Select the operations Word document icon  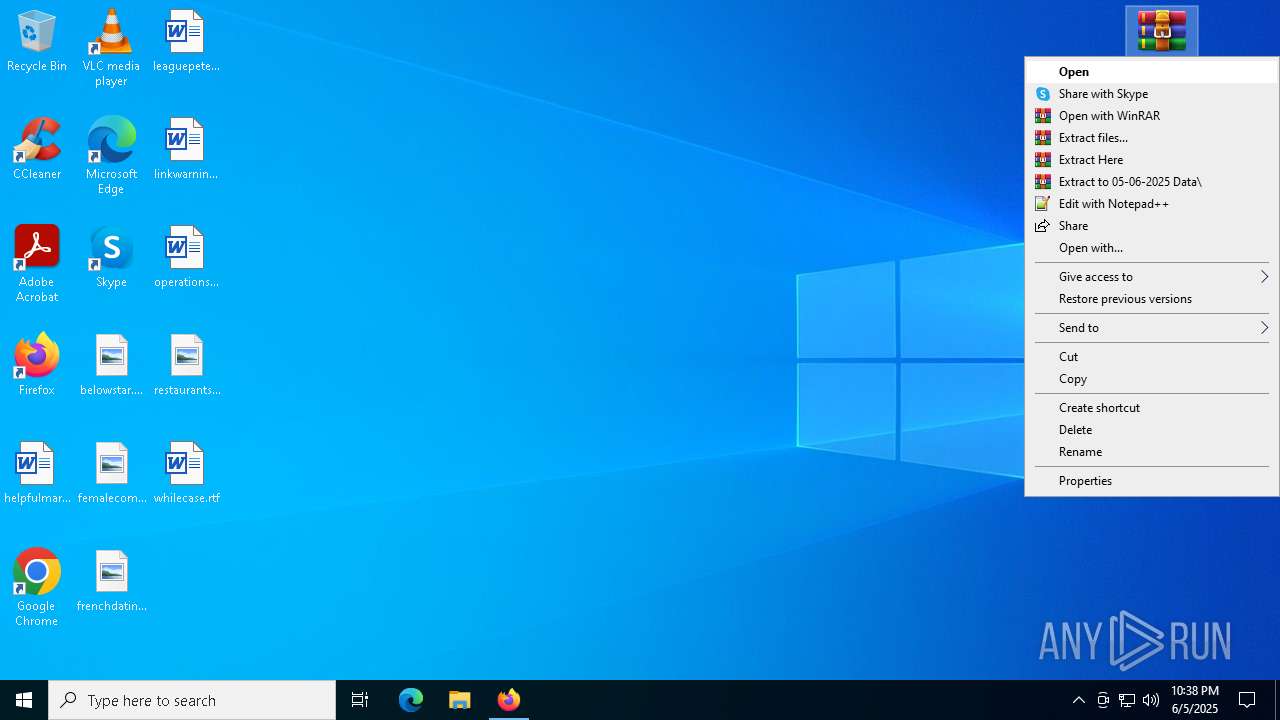tap(186, 258)
